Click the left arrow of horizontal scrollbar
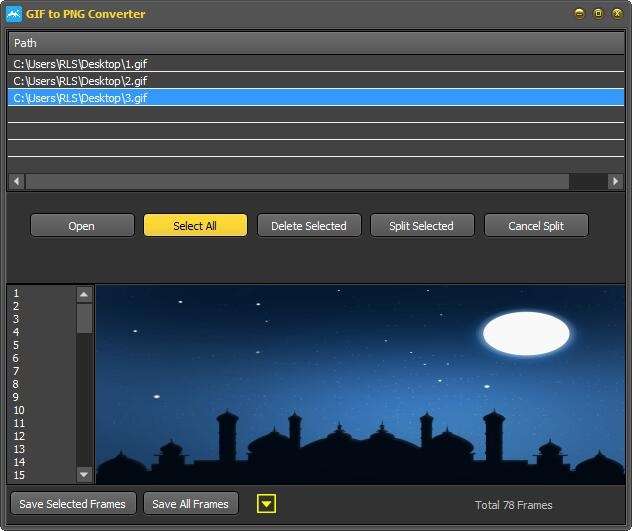 coord(17,181)
